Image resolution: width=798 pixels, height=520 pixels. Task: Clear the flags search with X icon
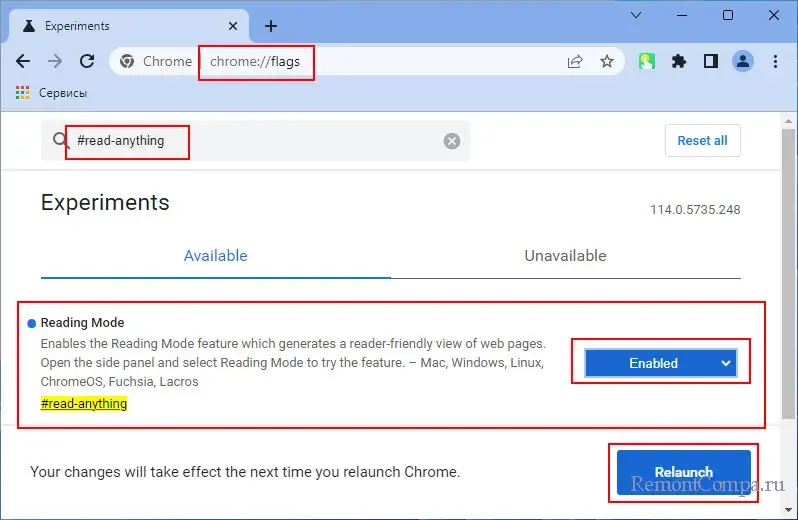(x=452, y=141)
